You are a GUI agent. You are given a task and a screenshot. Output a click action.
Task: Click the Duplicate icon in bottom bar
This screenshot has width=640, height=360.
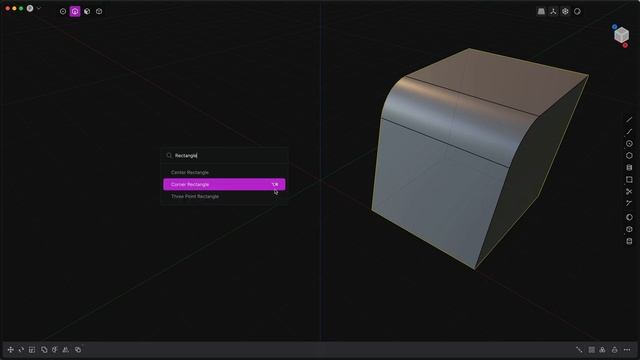pyautogui.click(x=44, y=350)
